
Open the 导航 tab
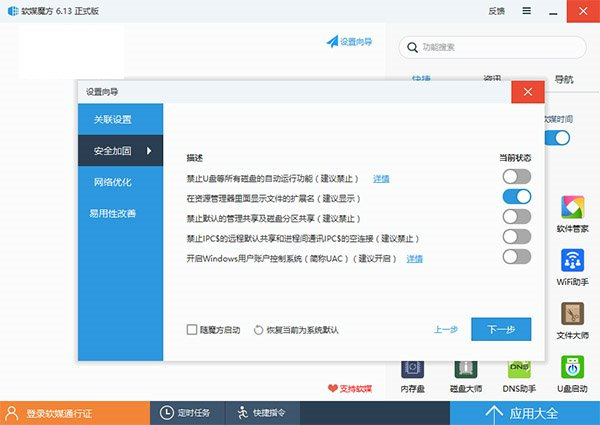pos(564,78)
